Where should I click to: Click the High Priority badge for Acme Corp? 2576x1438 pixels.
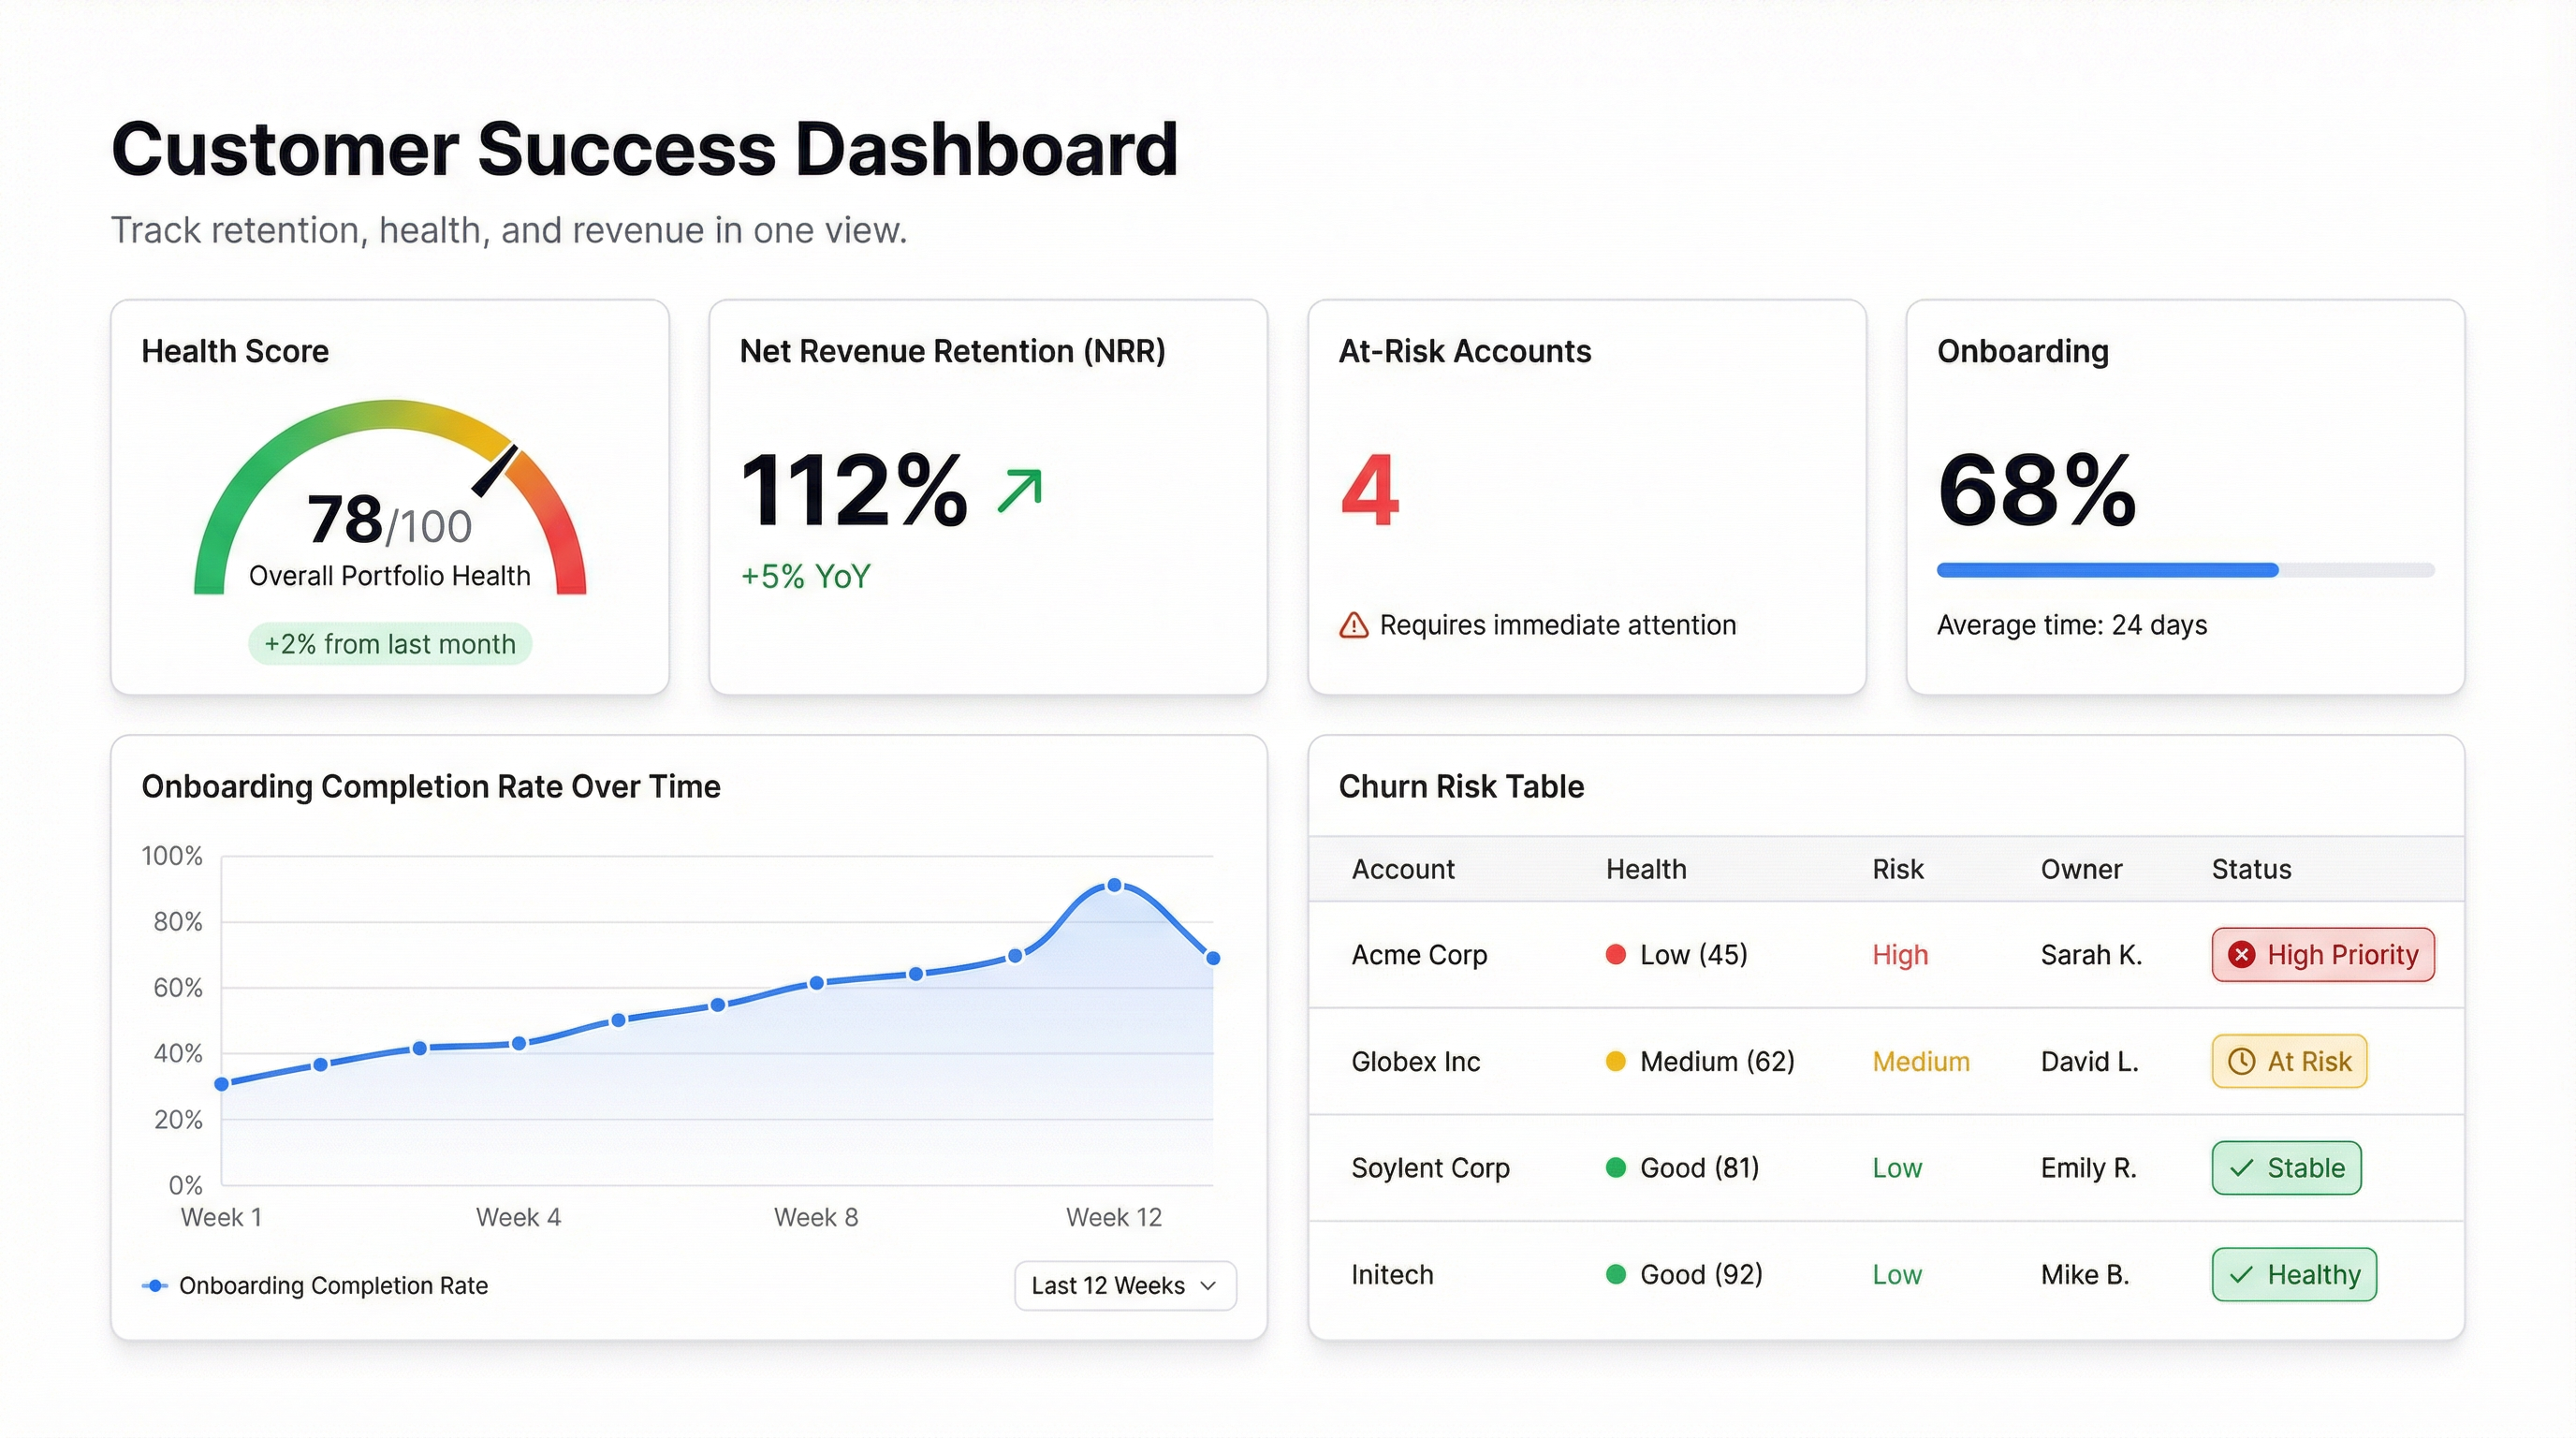point(2322,955)
